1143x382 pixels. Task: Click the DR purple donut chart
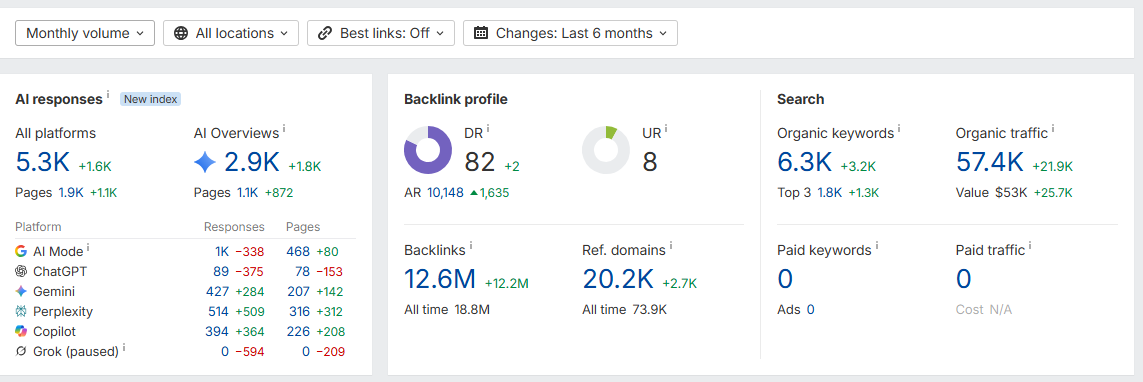428,149
